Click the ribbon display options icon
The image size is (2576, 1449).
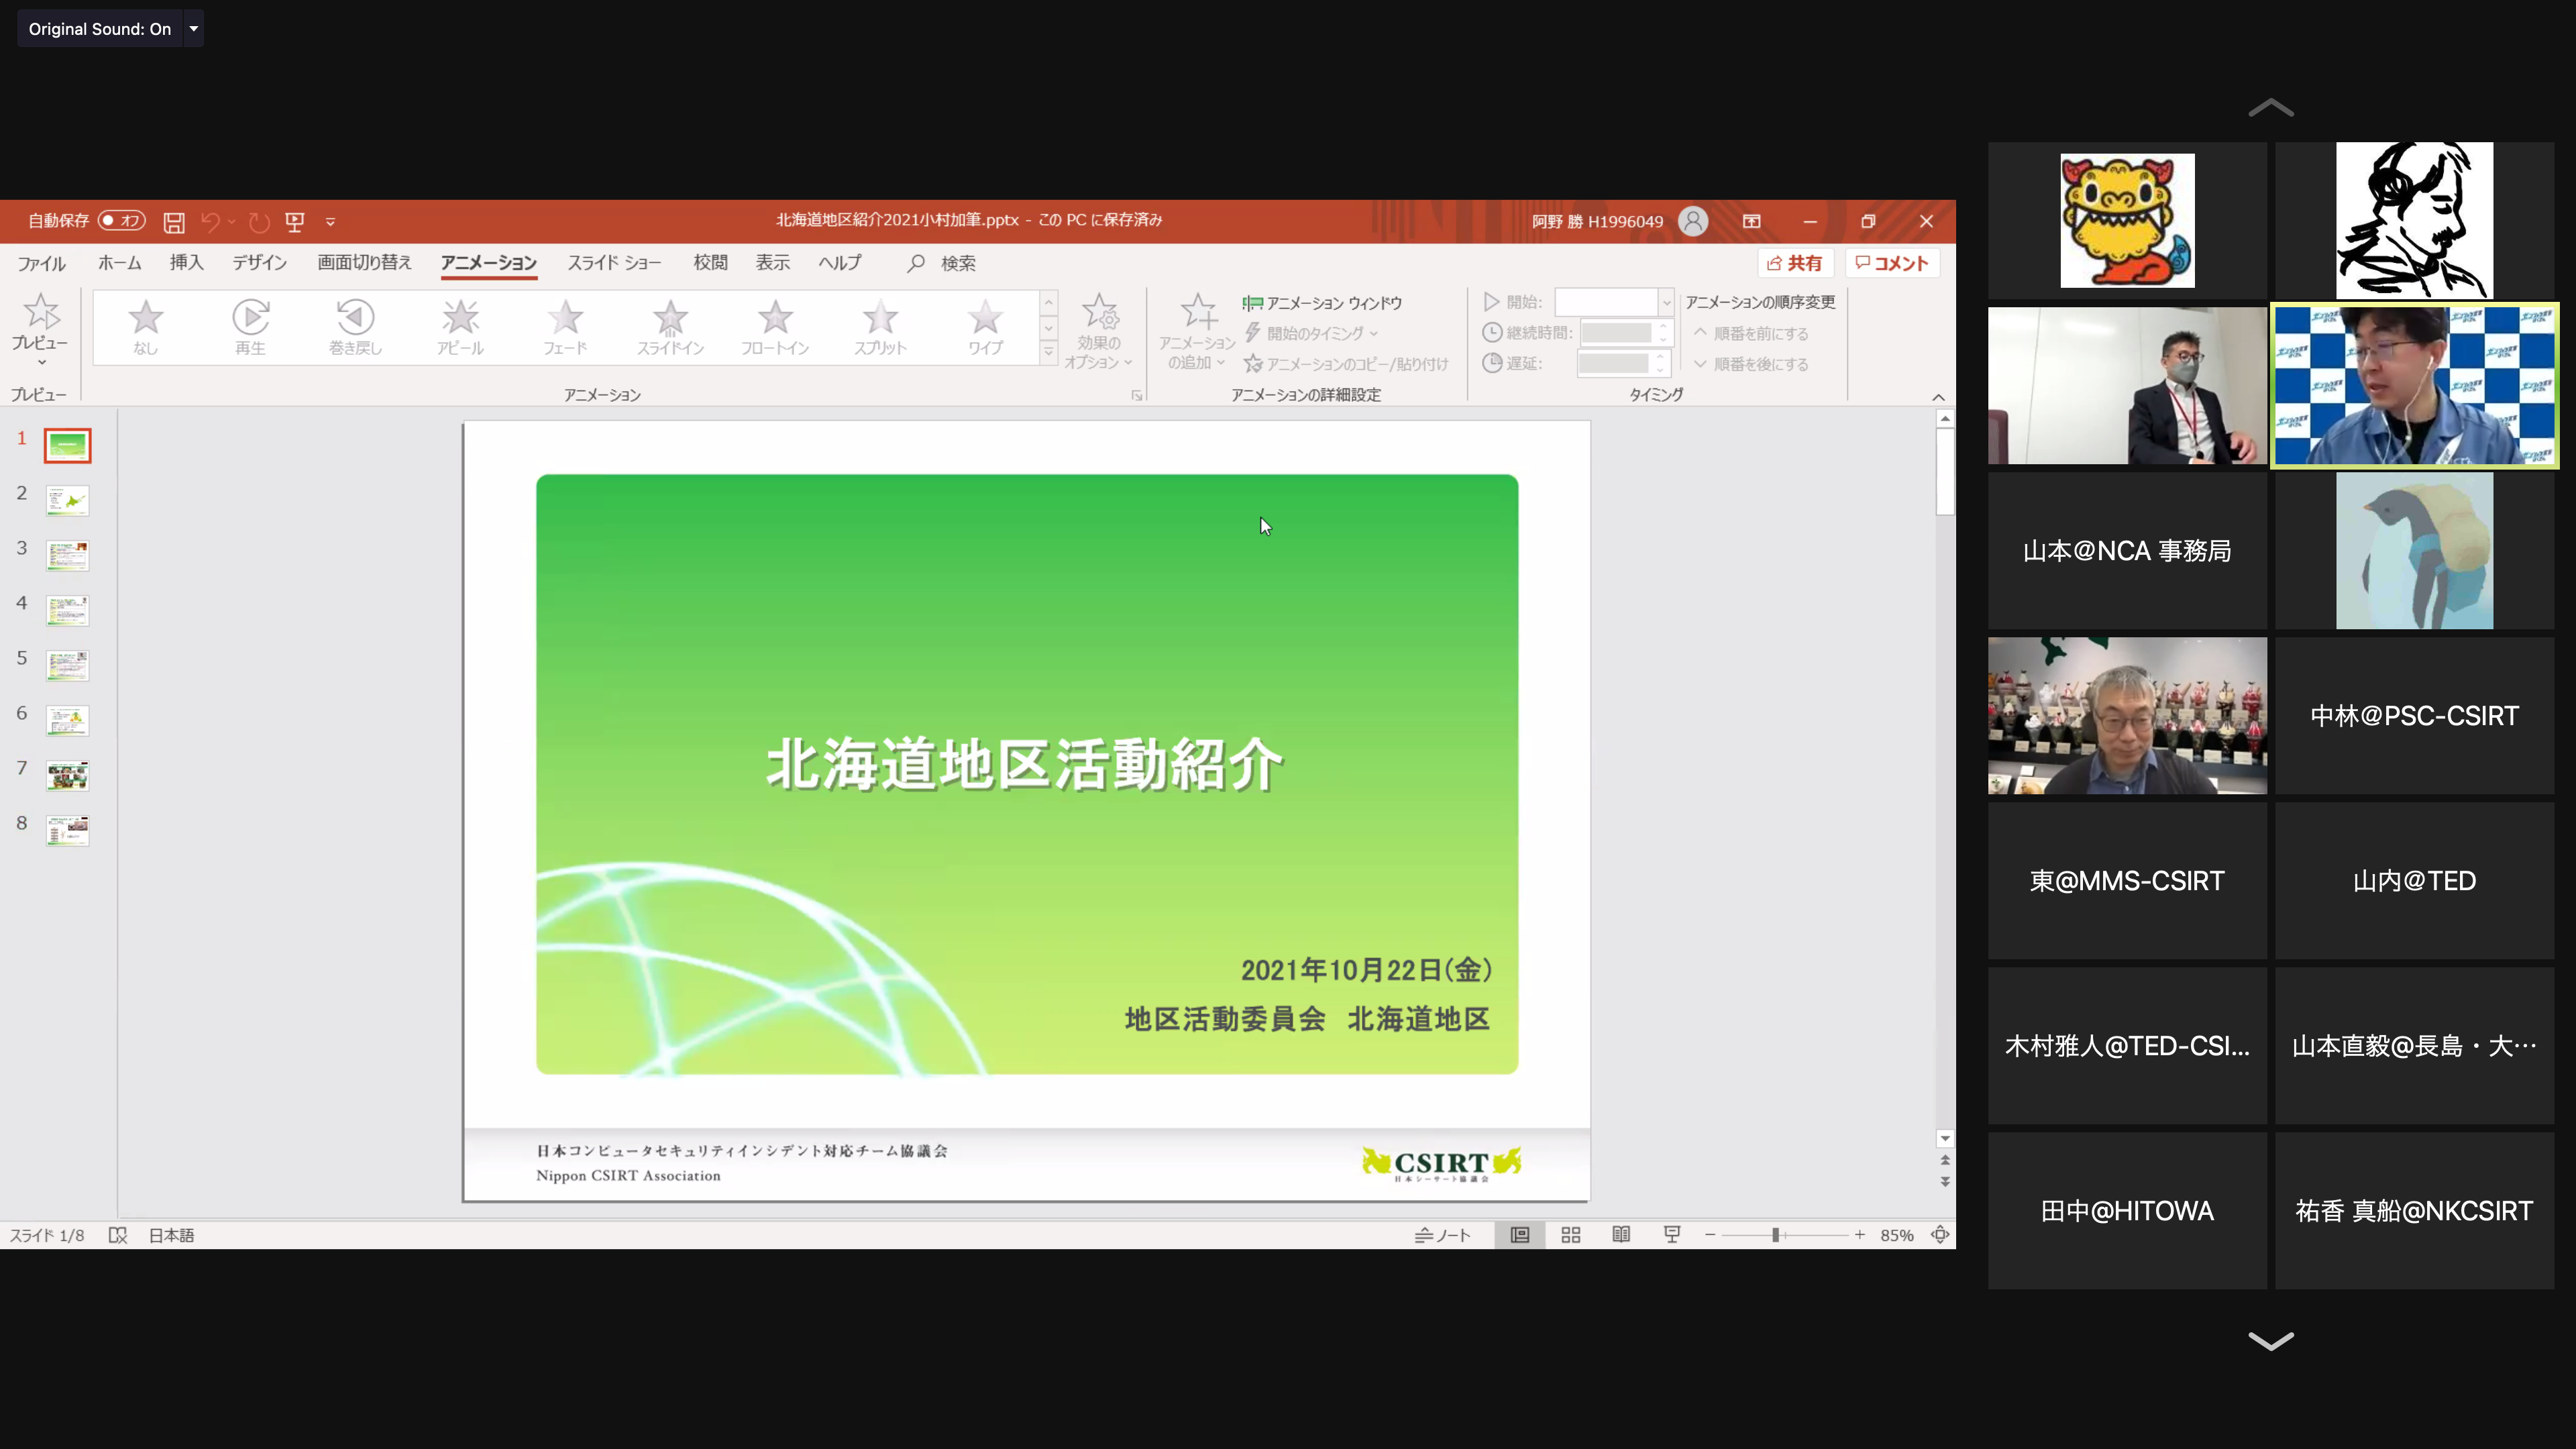coord(1752,221)
